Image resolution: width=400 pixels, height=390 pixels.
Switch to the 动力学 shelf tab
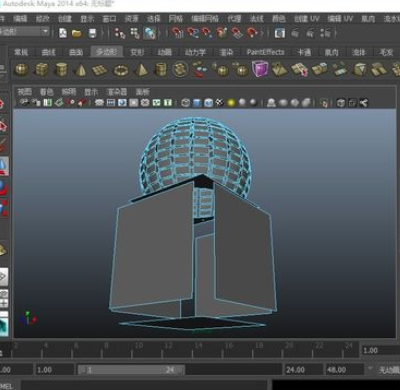[x=195, y=52]
